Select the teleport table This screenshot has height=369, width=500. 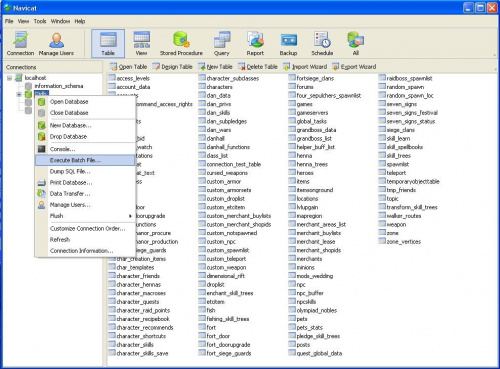pos(392,173)
